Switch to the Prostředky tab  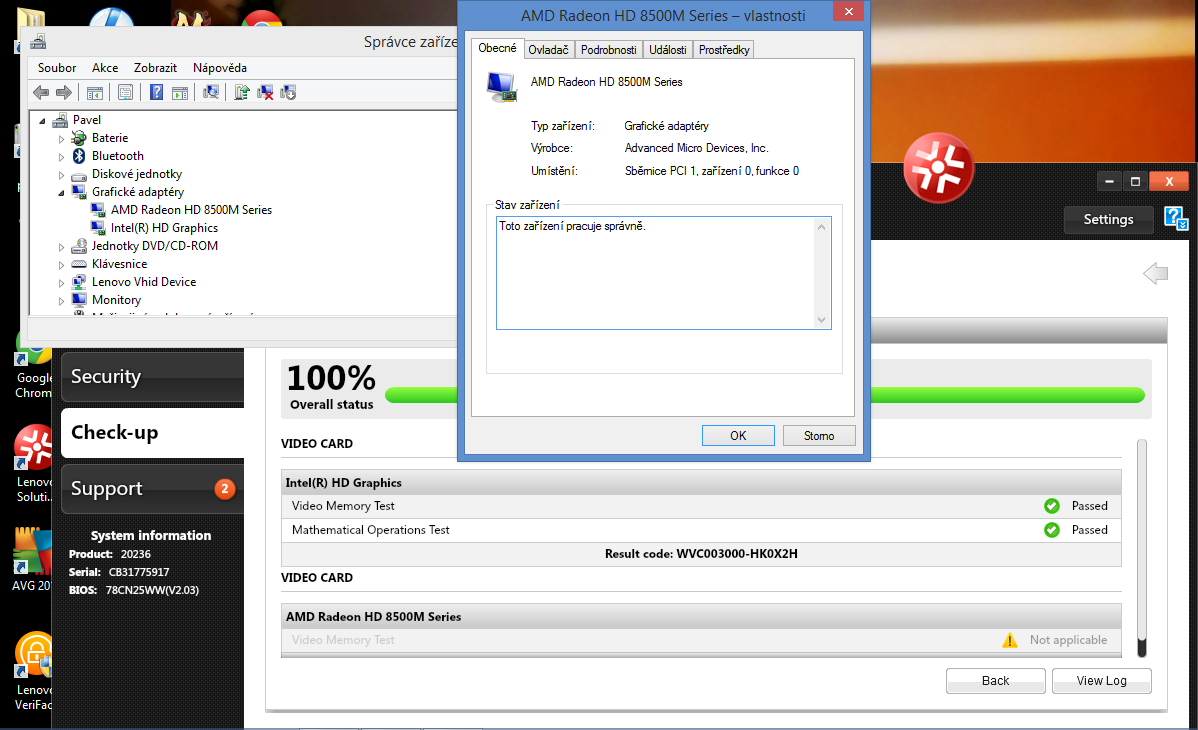(x=724, y=50)
